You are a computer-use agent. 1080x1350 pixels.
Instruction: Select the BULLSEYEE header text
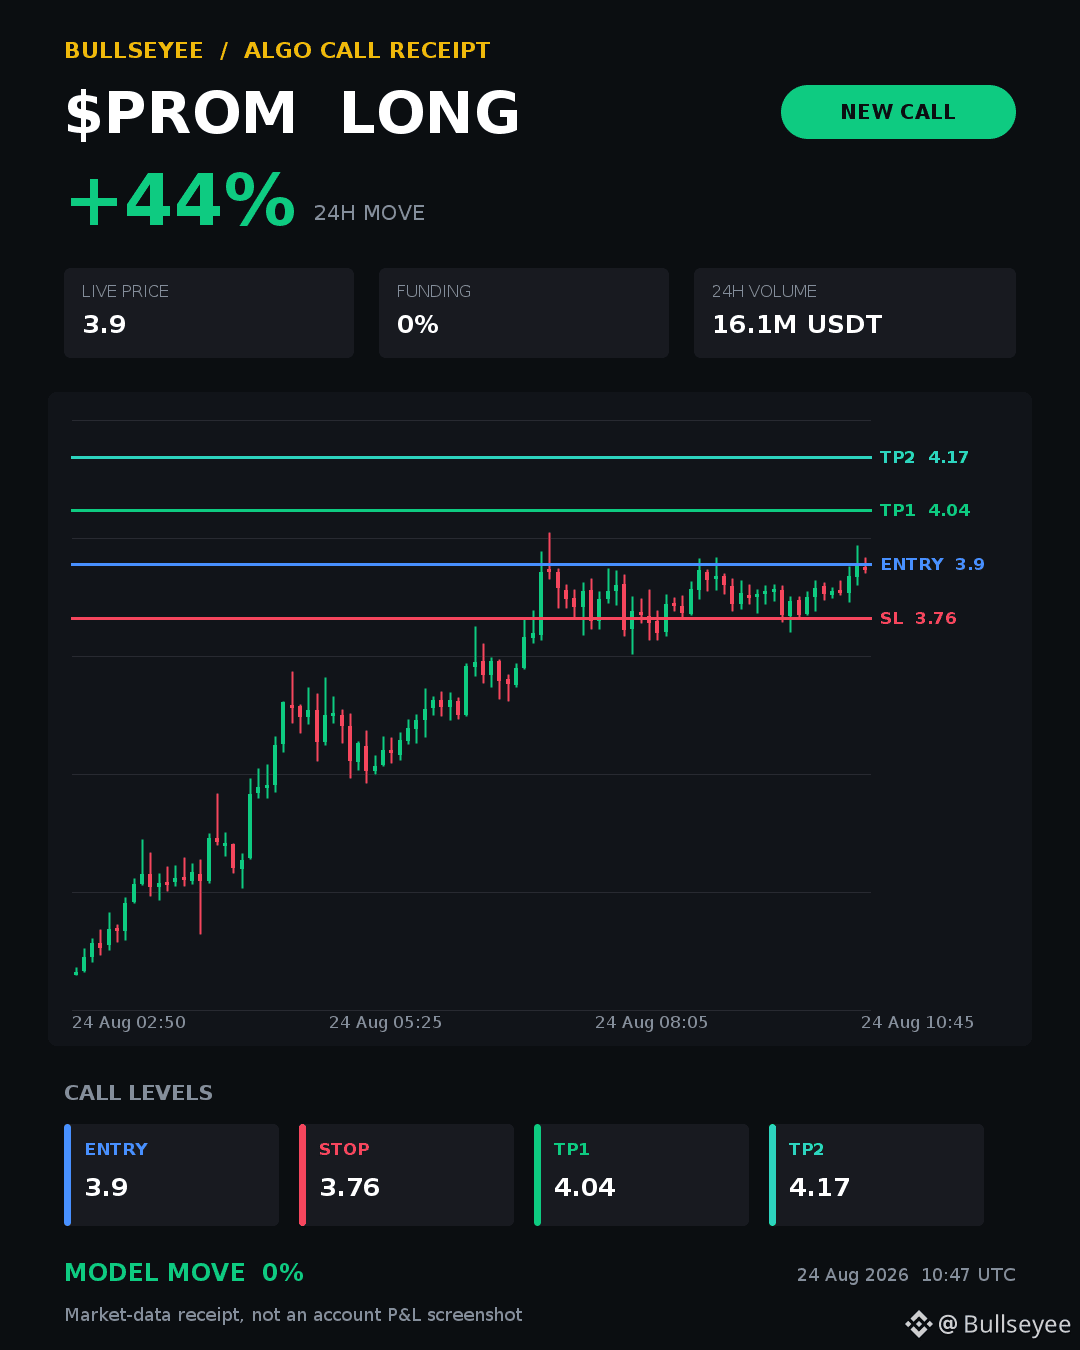(134, 51)
